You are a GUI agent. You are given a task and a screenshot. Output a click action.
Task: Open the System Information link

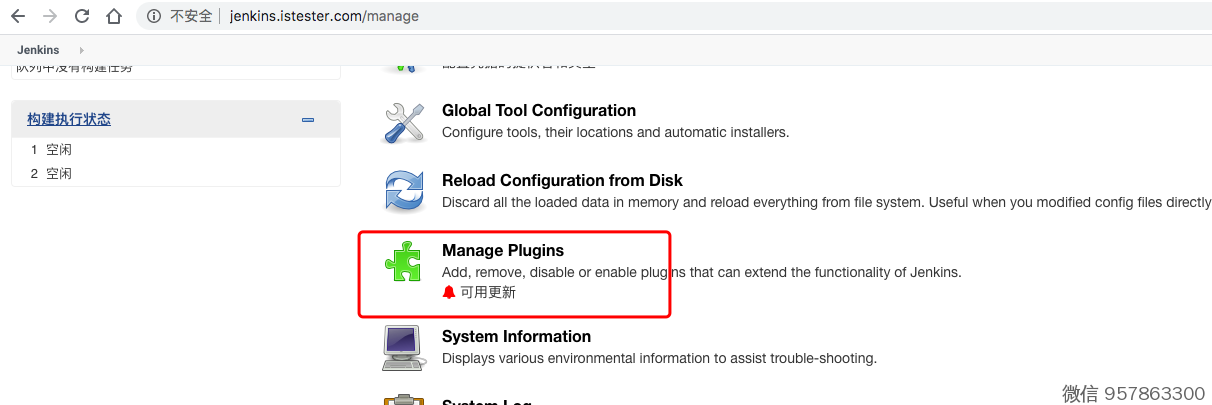pos(516,336)
